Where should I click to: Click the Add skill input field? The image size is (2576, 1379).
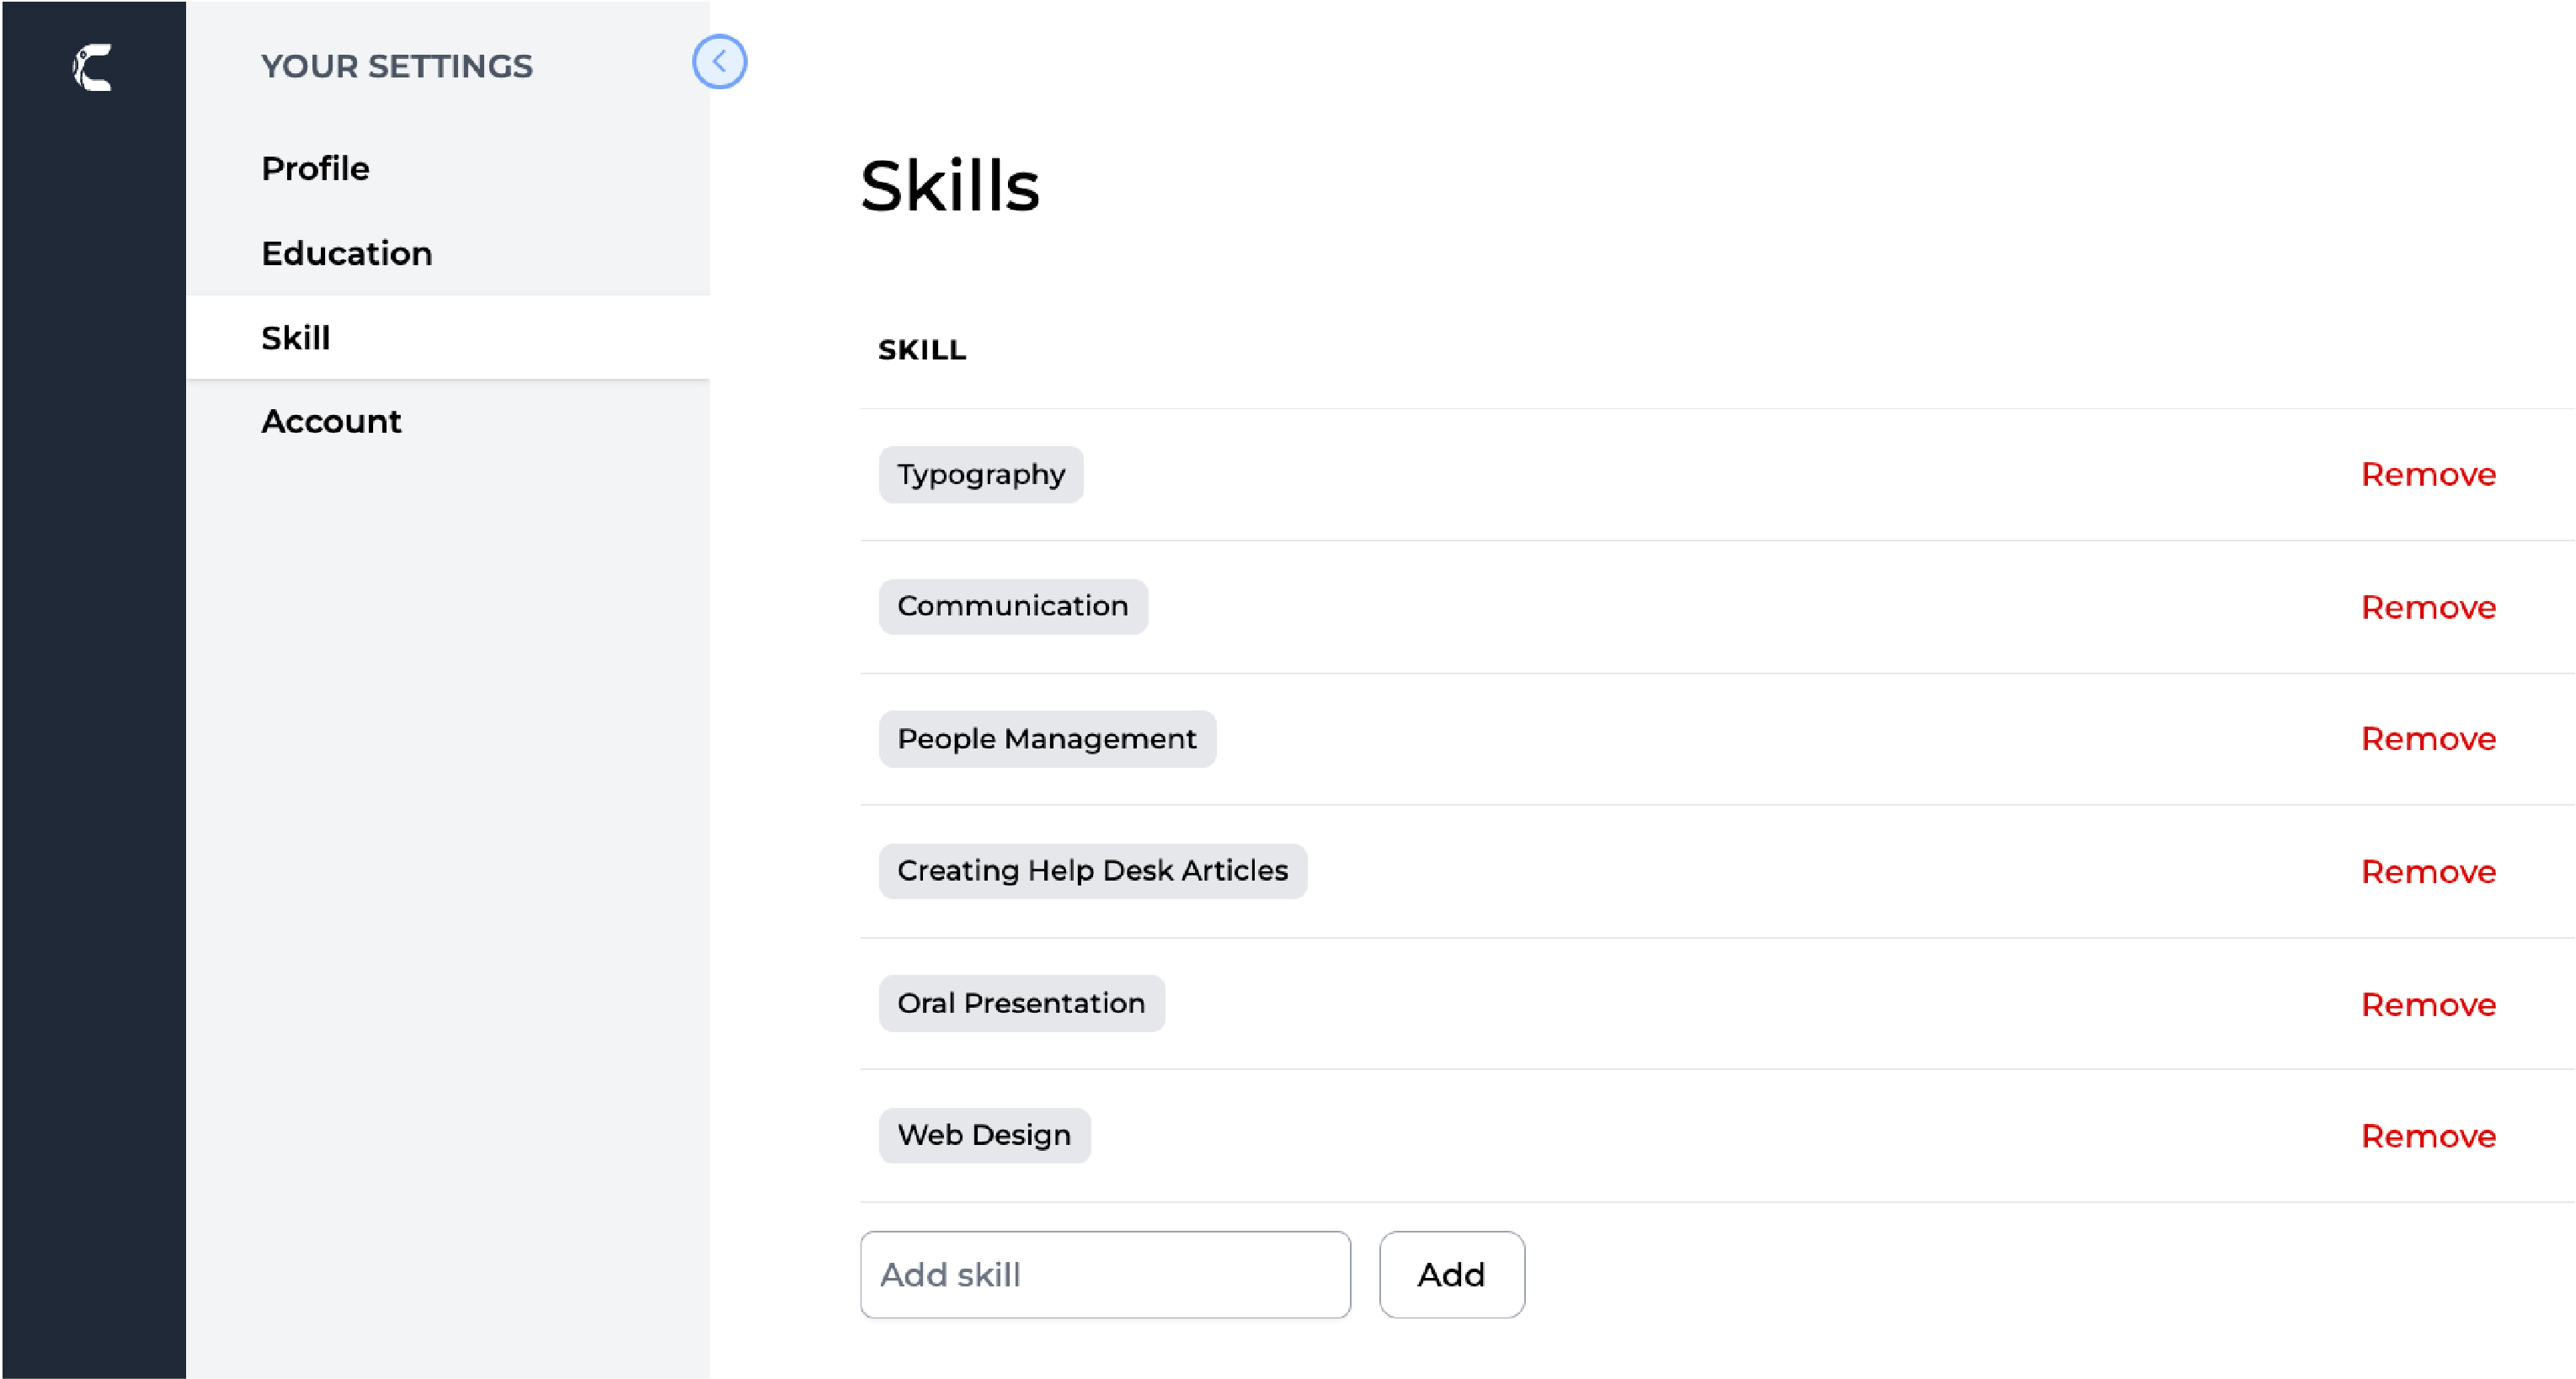click(x=1104, y=1274)
